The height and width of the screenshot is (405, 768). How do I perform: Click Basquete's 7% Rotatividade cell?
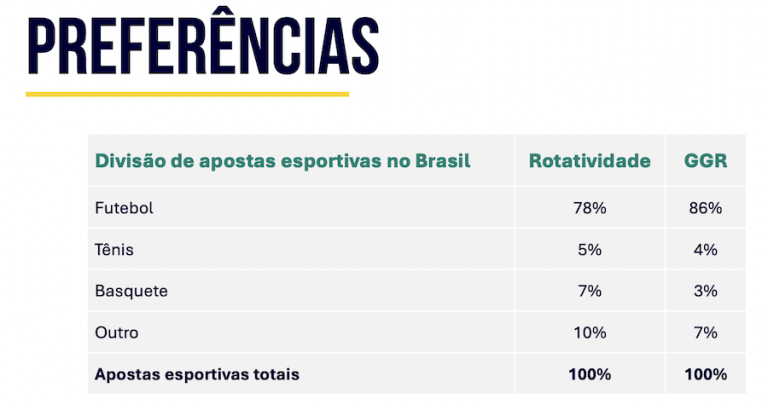click(589, 291)
